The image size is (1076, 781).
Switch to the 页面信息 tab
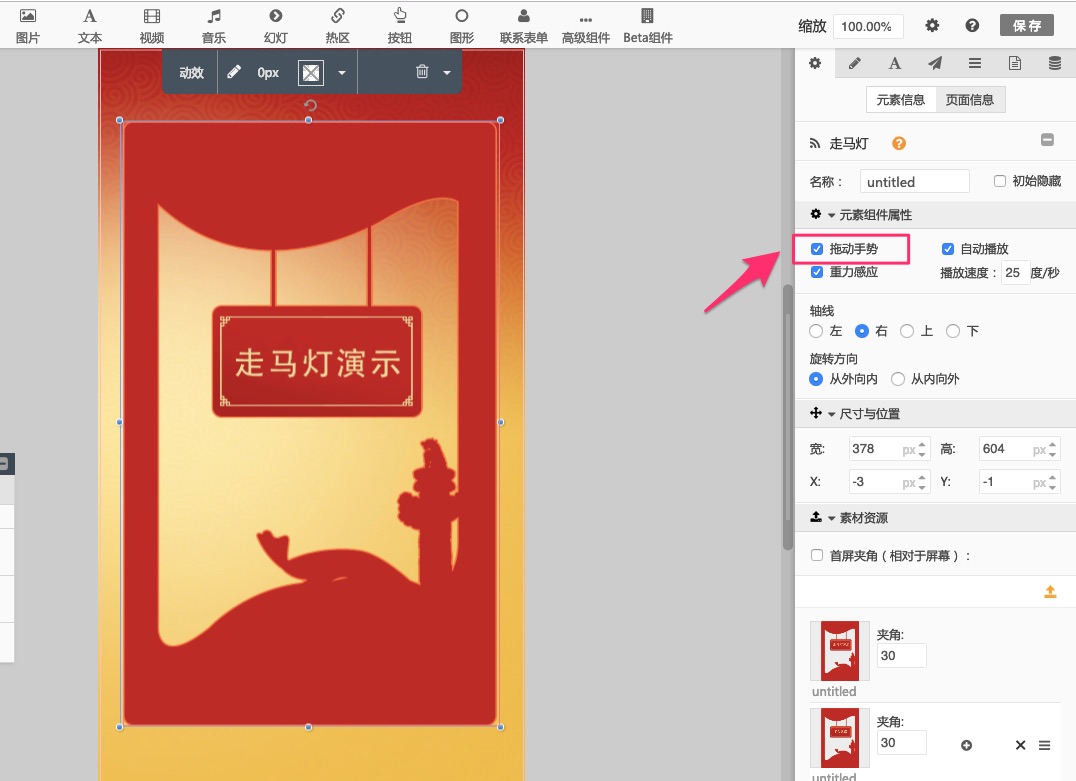coord(970,100)
